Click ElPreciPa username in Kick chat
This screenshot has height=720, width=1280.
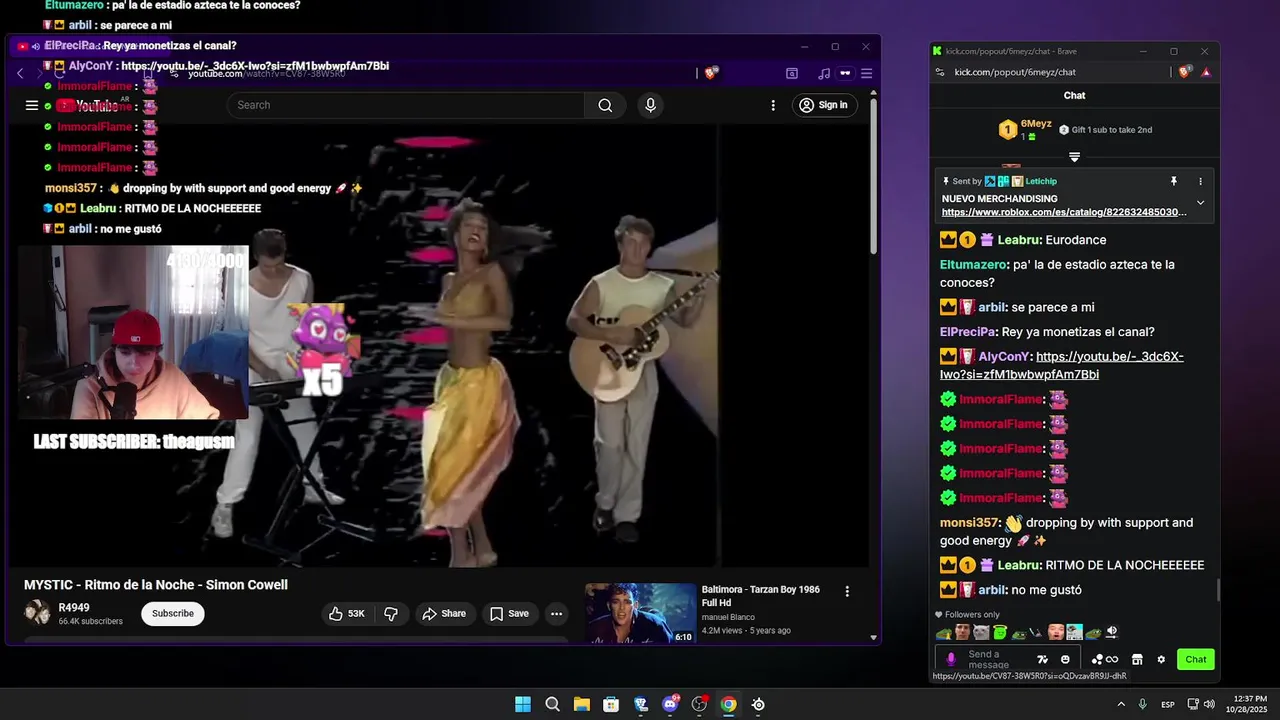[969, 332]
